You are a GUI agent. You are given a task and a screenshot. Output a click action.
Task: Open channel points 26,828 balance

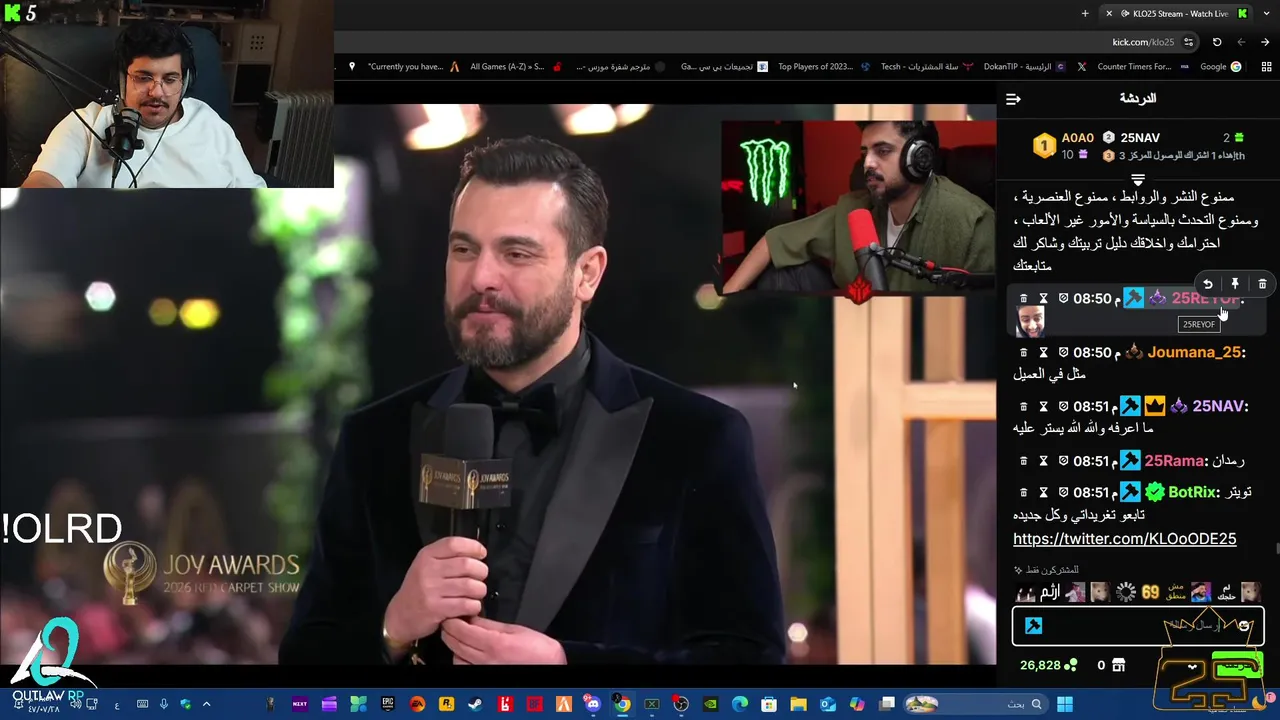tap(1048, 665)
